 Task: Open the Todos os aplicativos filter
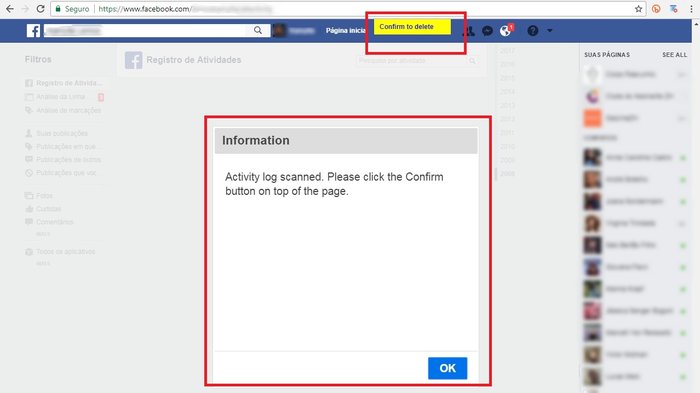click(66, 251)
